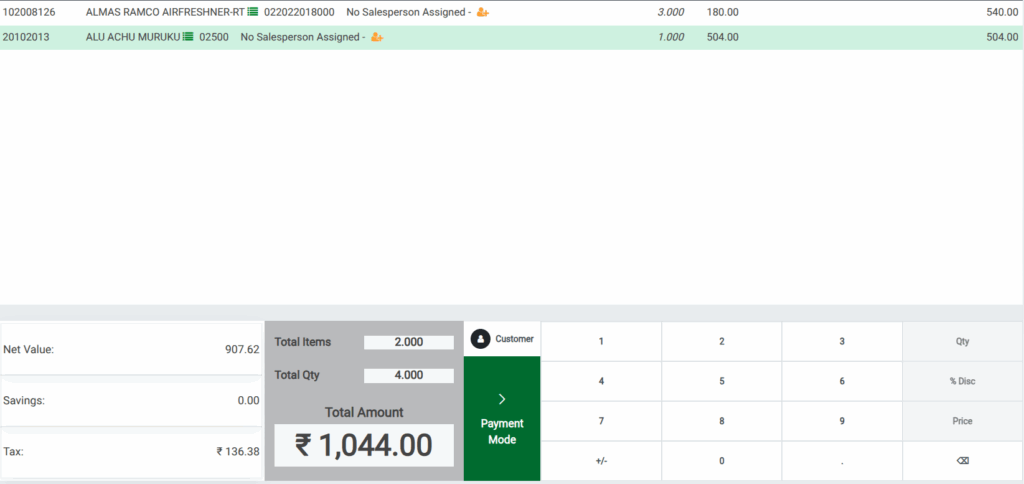Click the Total Items field showing 2.000

(x=409, y=342)
